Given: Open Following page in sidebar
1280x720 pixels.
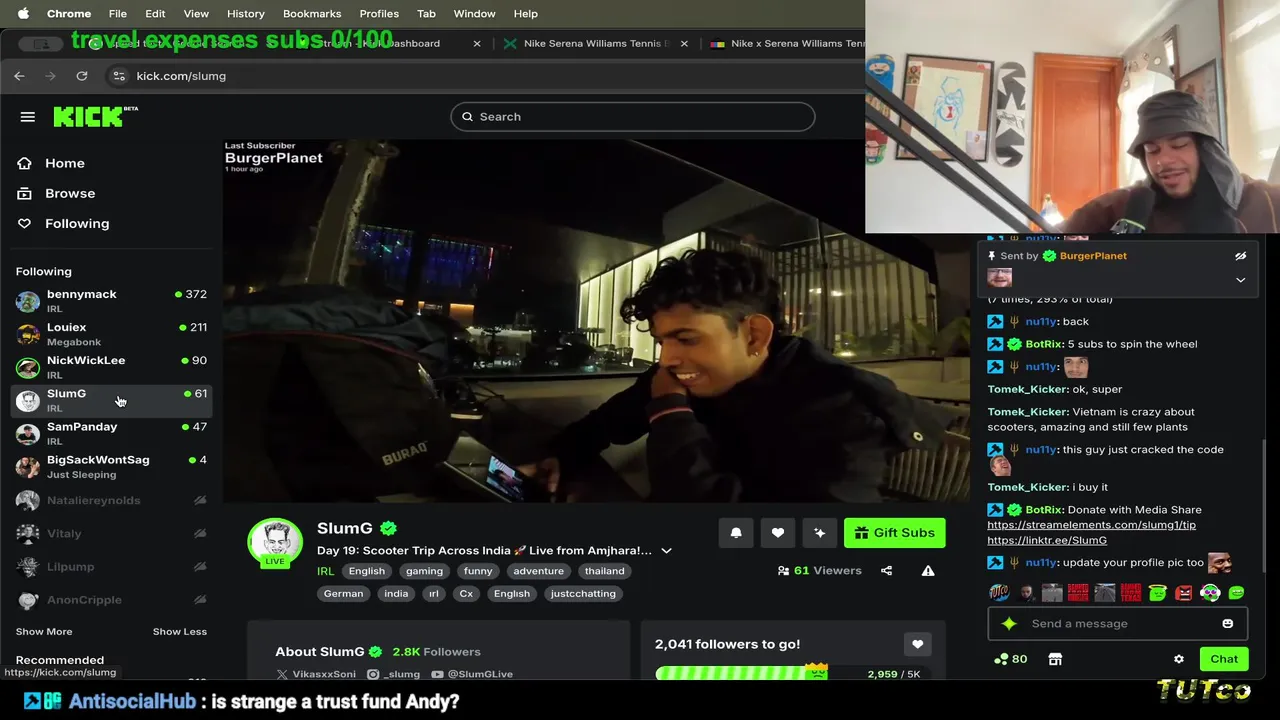Looking at the screenshot, I should pos(76,223).
